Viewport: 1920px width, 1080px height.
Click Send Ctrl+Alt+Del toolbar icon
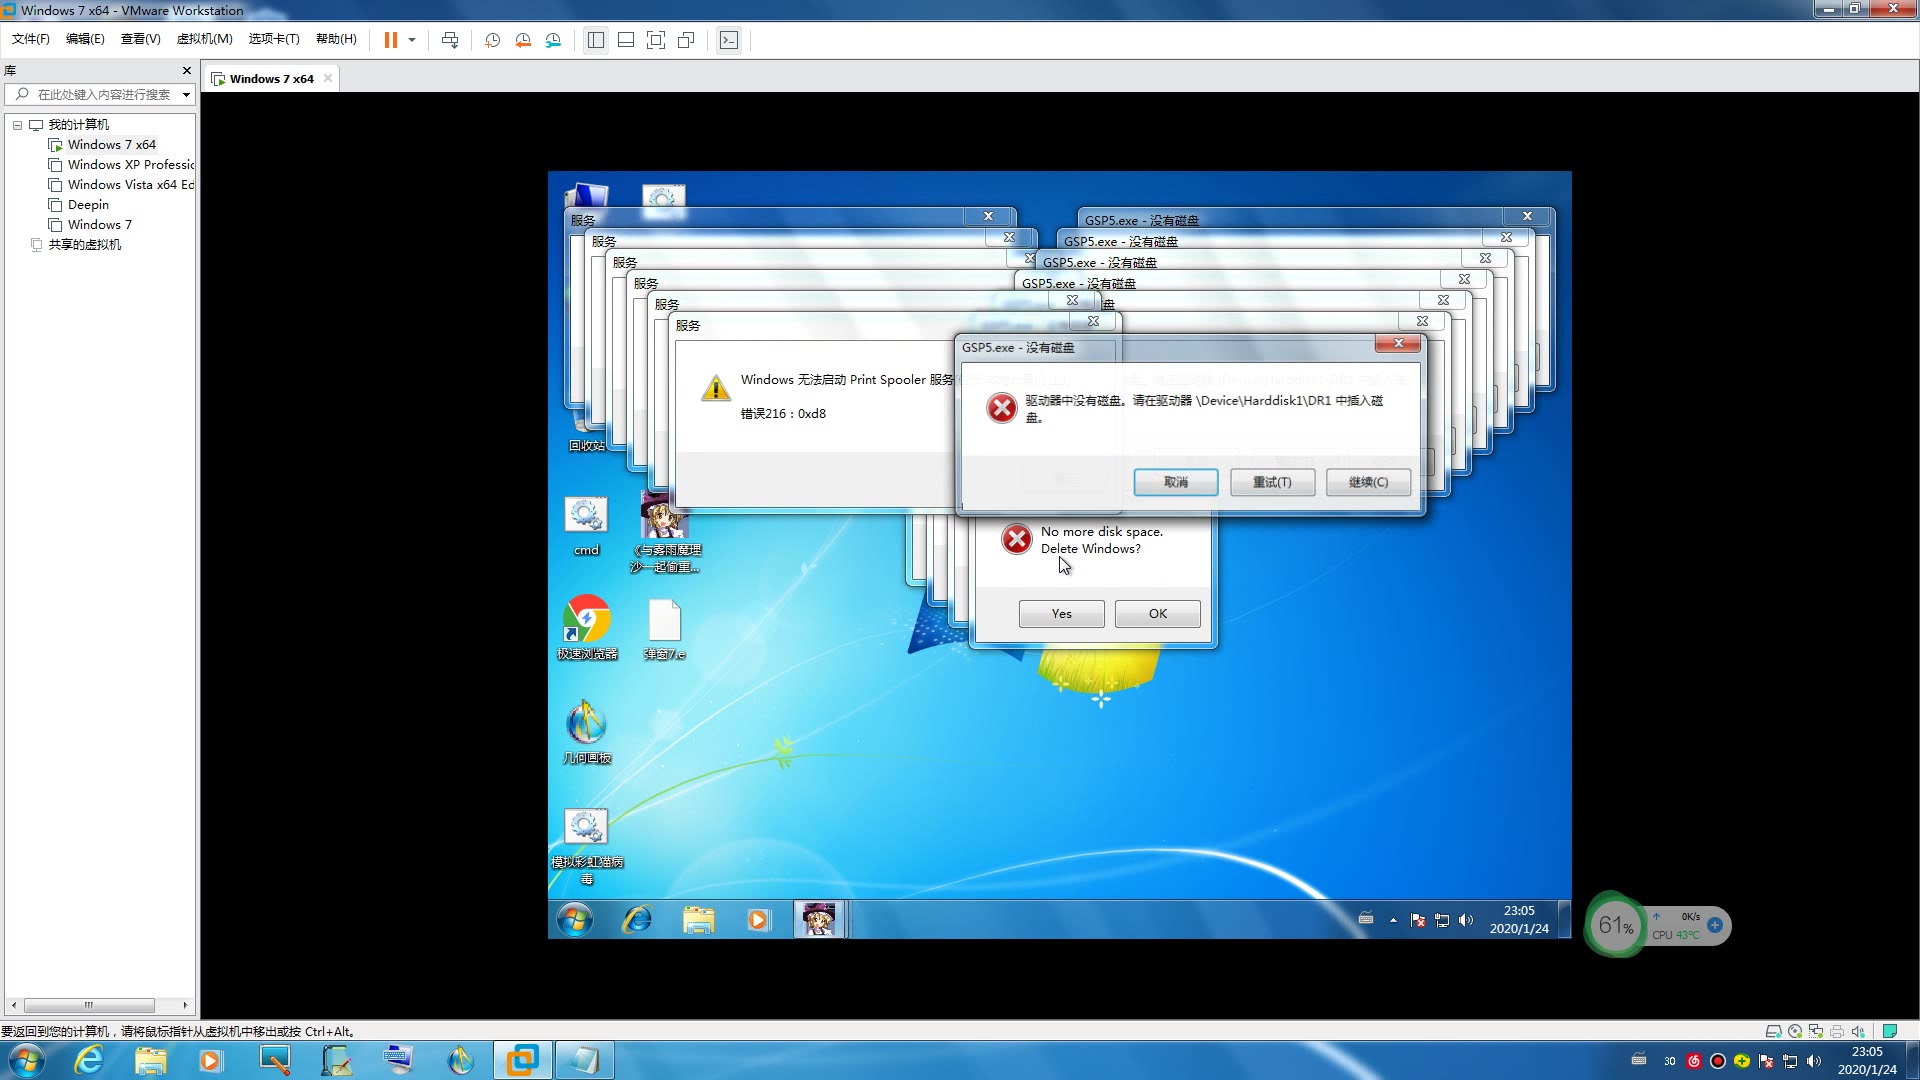[450, 40]
